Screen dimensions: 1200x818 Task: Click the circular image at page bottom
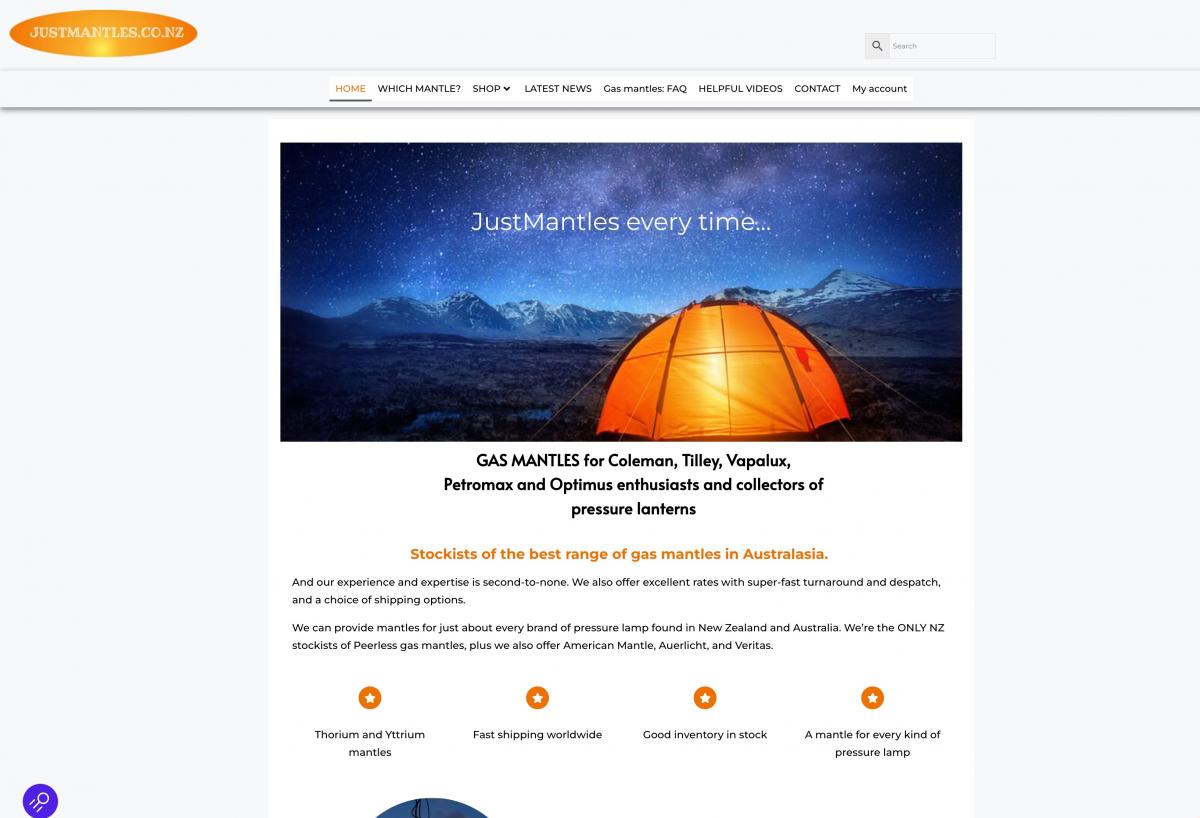432,808
